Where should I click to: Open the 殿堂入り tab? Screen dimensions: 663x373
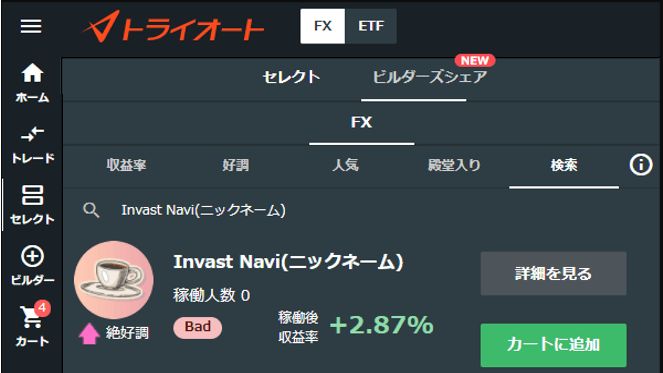coord(454,165)
